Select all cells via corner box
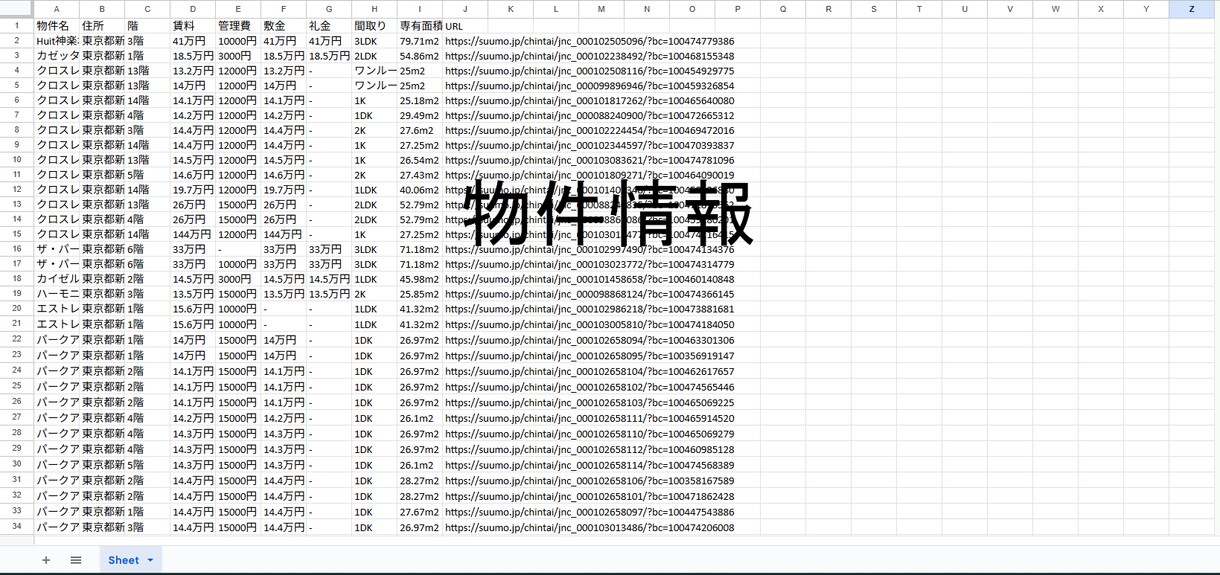1220x575 pixels. pyautogui.click(x=17, y=9)
